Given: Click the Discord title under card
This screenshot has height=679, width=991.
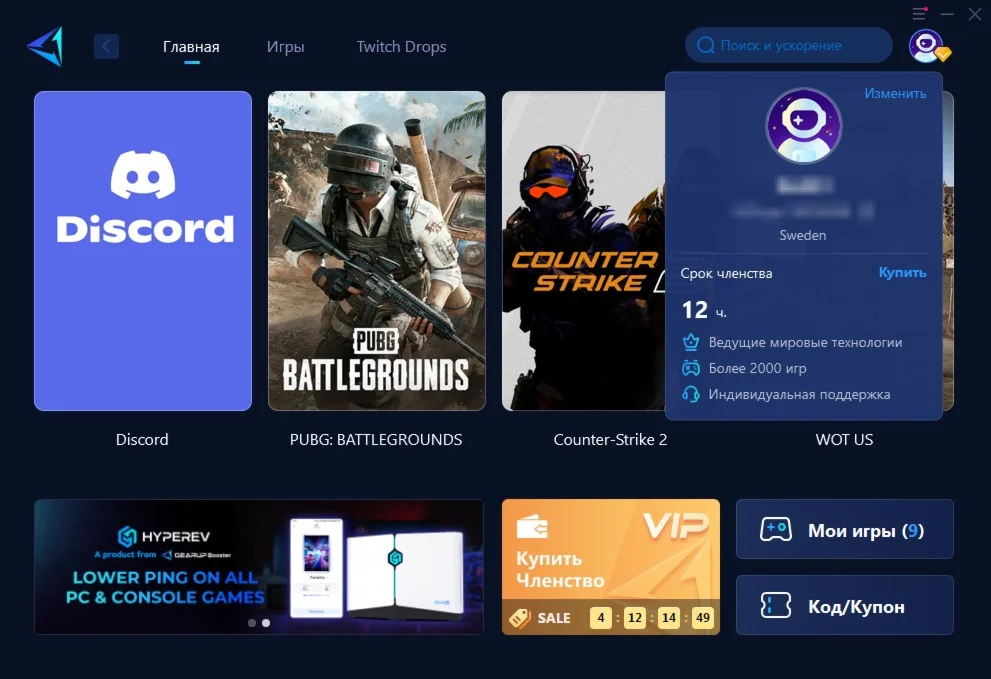Looking at the screenshot, I should (142, 439).
